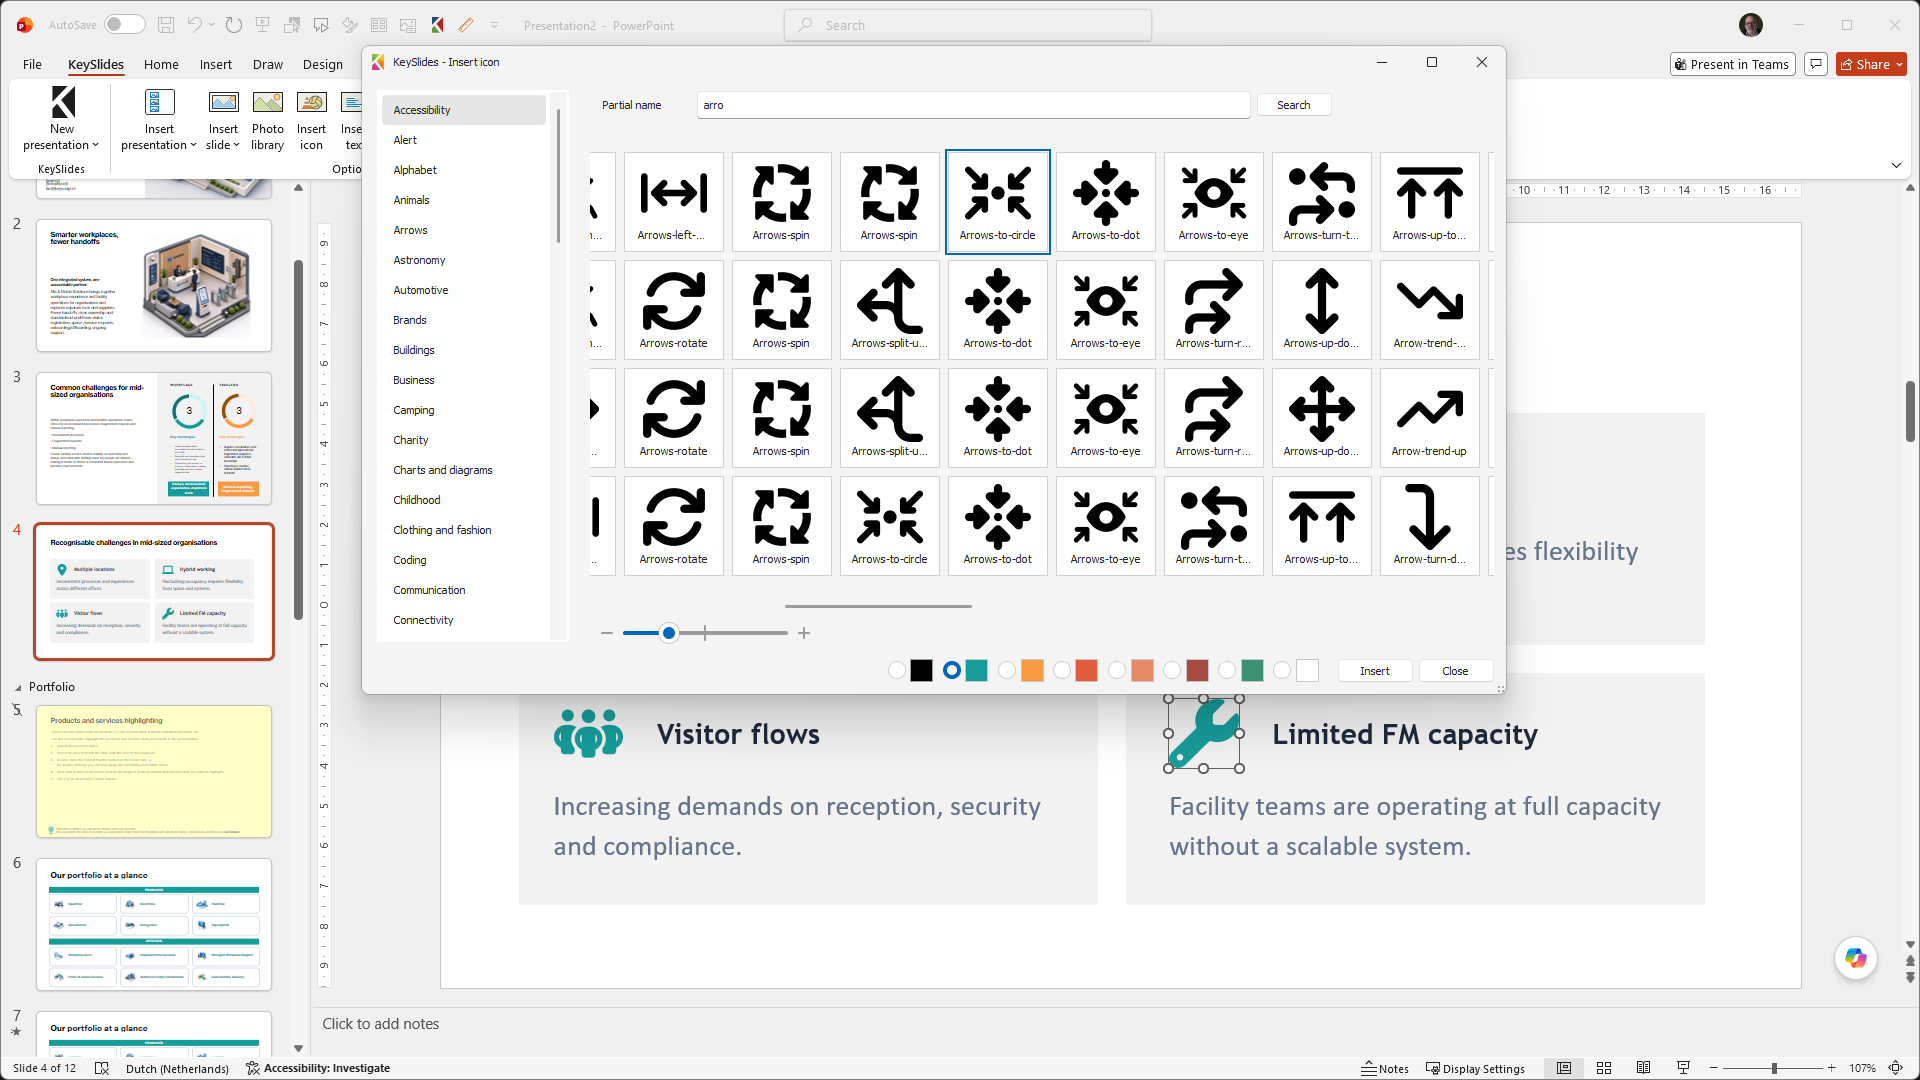Select the white color radio button
Viewport: 1920px width, 1080px height.
pyautogui.click(x=1282, y=671)
